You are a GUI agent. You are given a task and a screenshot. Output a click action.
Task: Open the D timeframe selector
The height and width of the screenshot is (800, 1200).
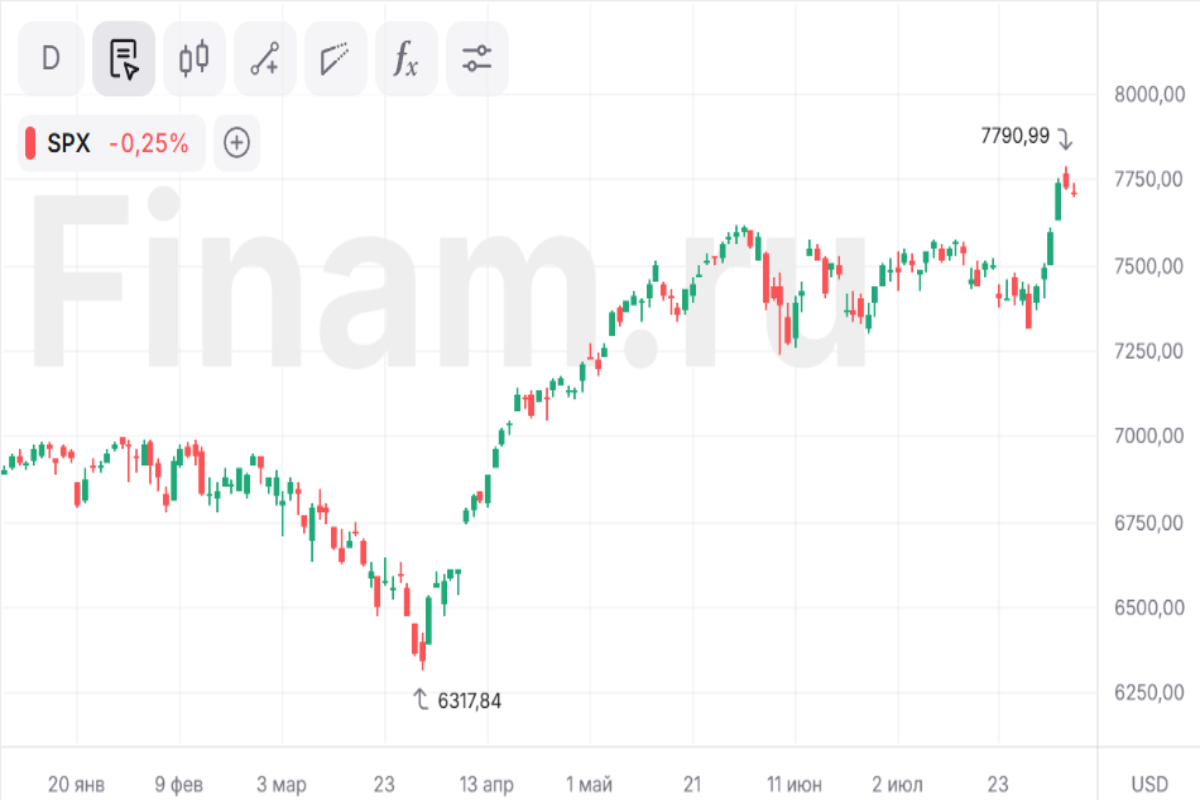(51, 59)
